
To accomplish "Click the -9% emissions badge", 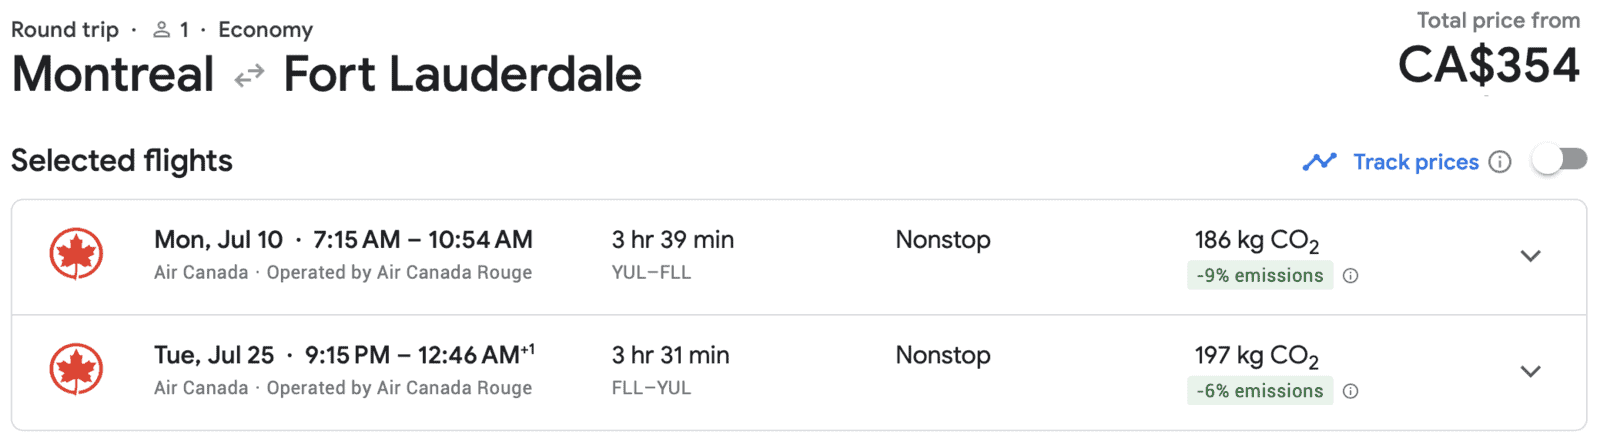I will click(1259, 276).
